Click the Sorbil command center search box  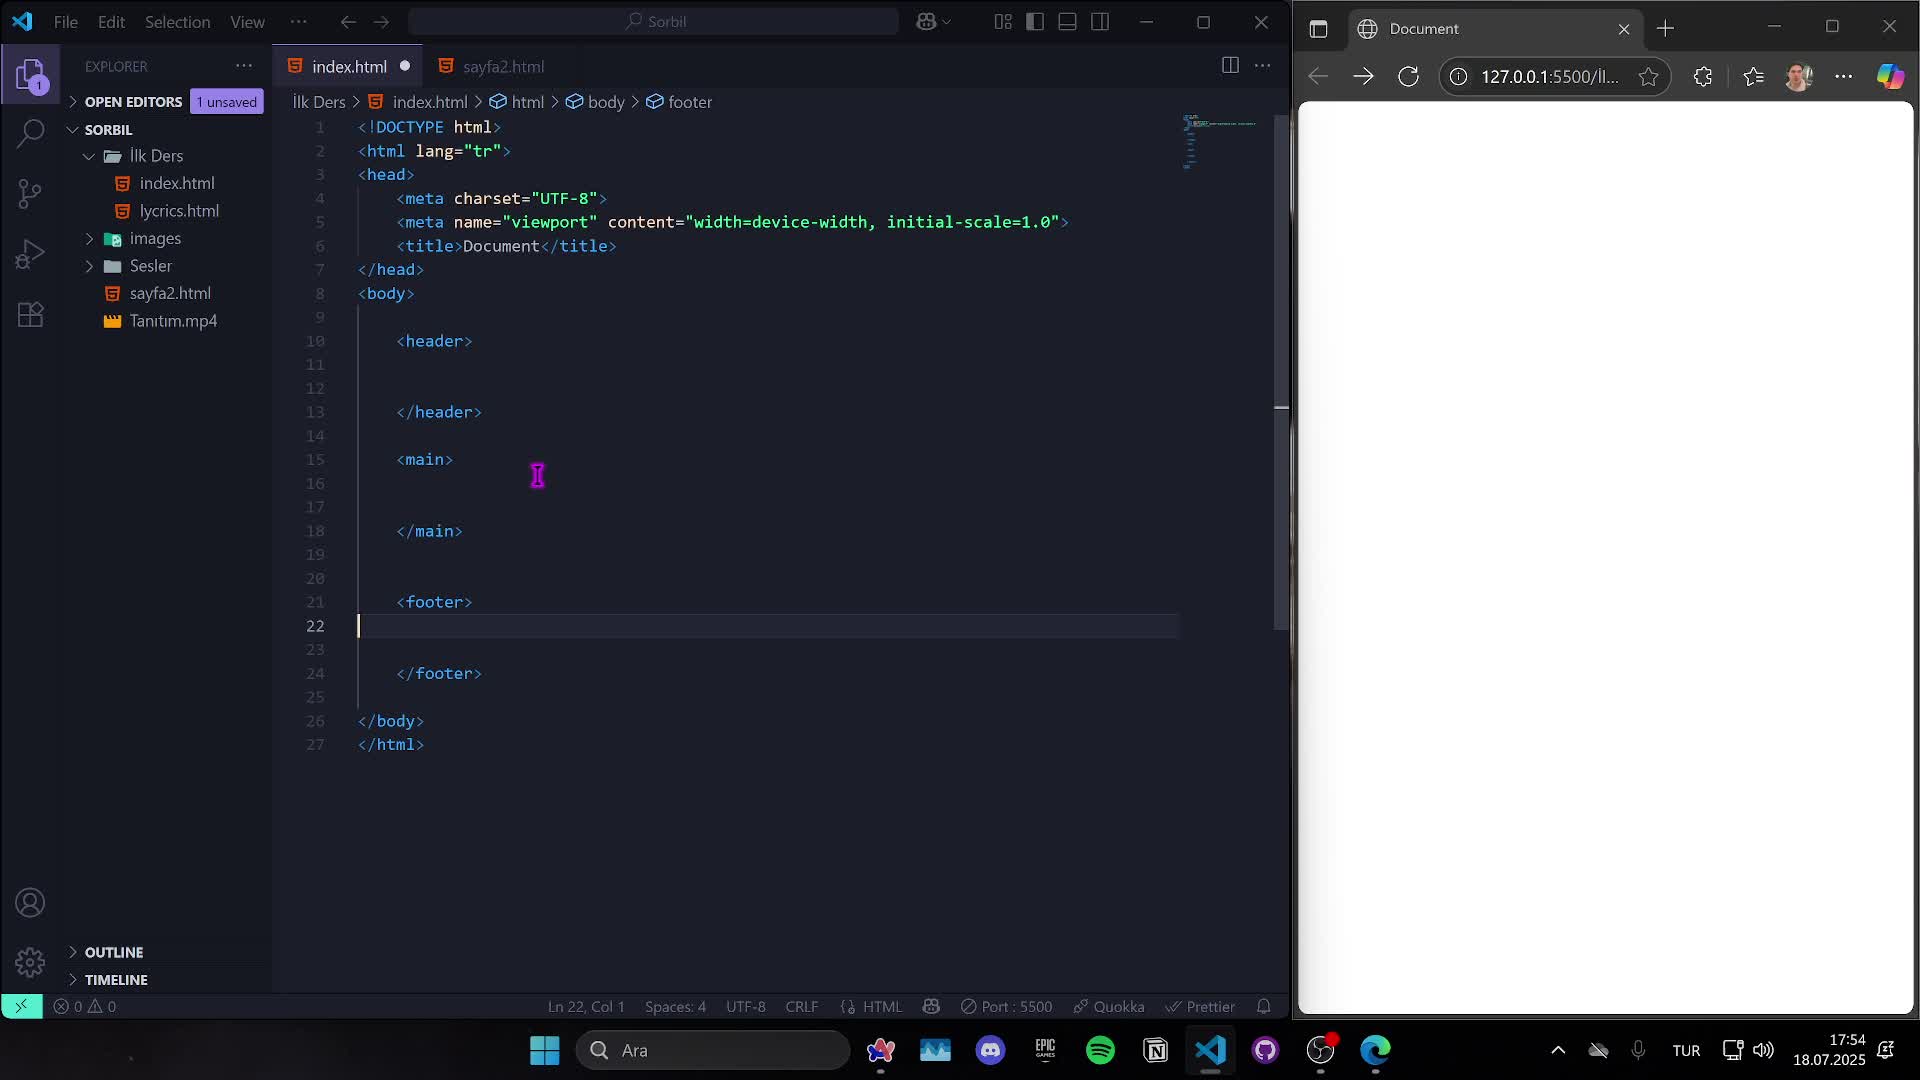pyautogui.click(x=654, y=21)
